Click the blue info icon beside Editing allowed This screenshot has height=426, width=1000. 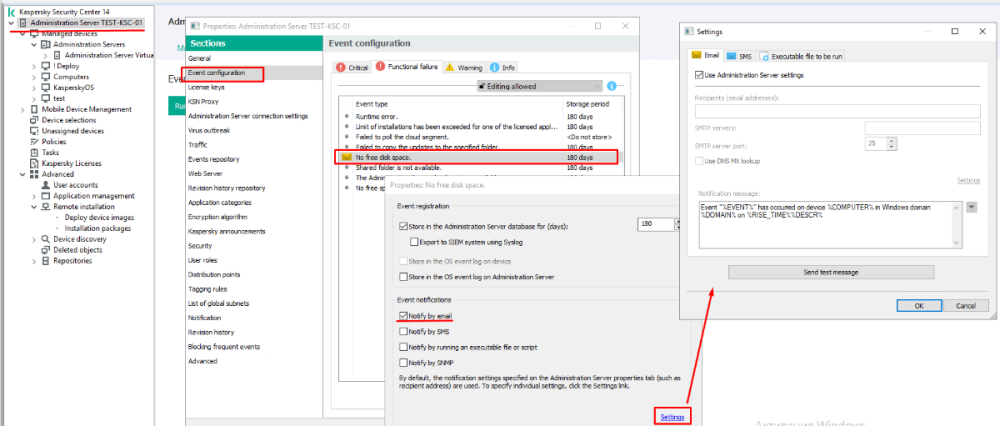tap(611, 85)
